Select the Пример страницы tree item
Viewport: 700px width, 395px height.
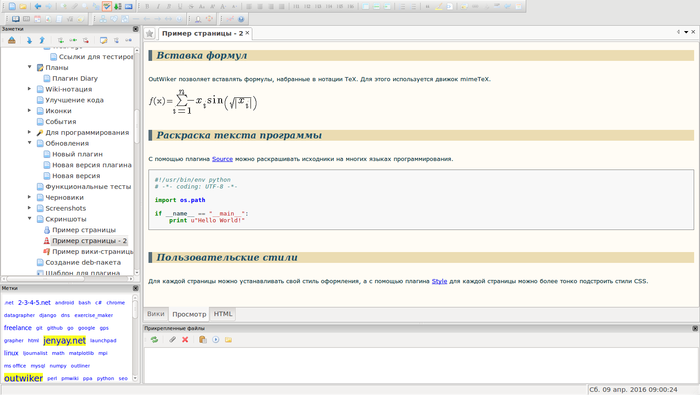point(84,230)
